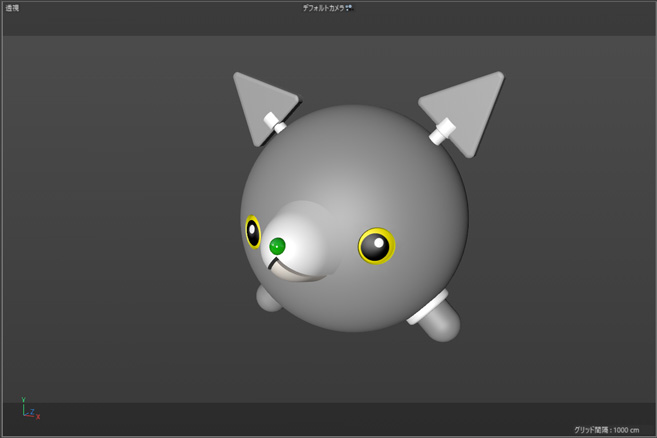Click the XYZ axis gizmo
The width and height of the screenshot is (657, 438).
29,410
